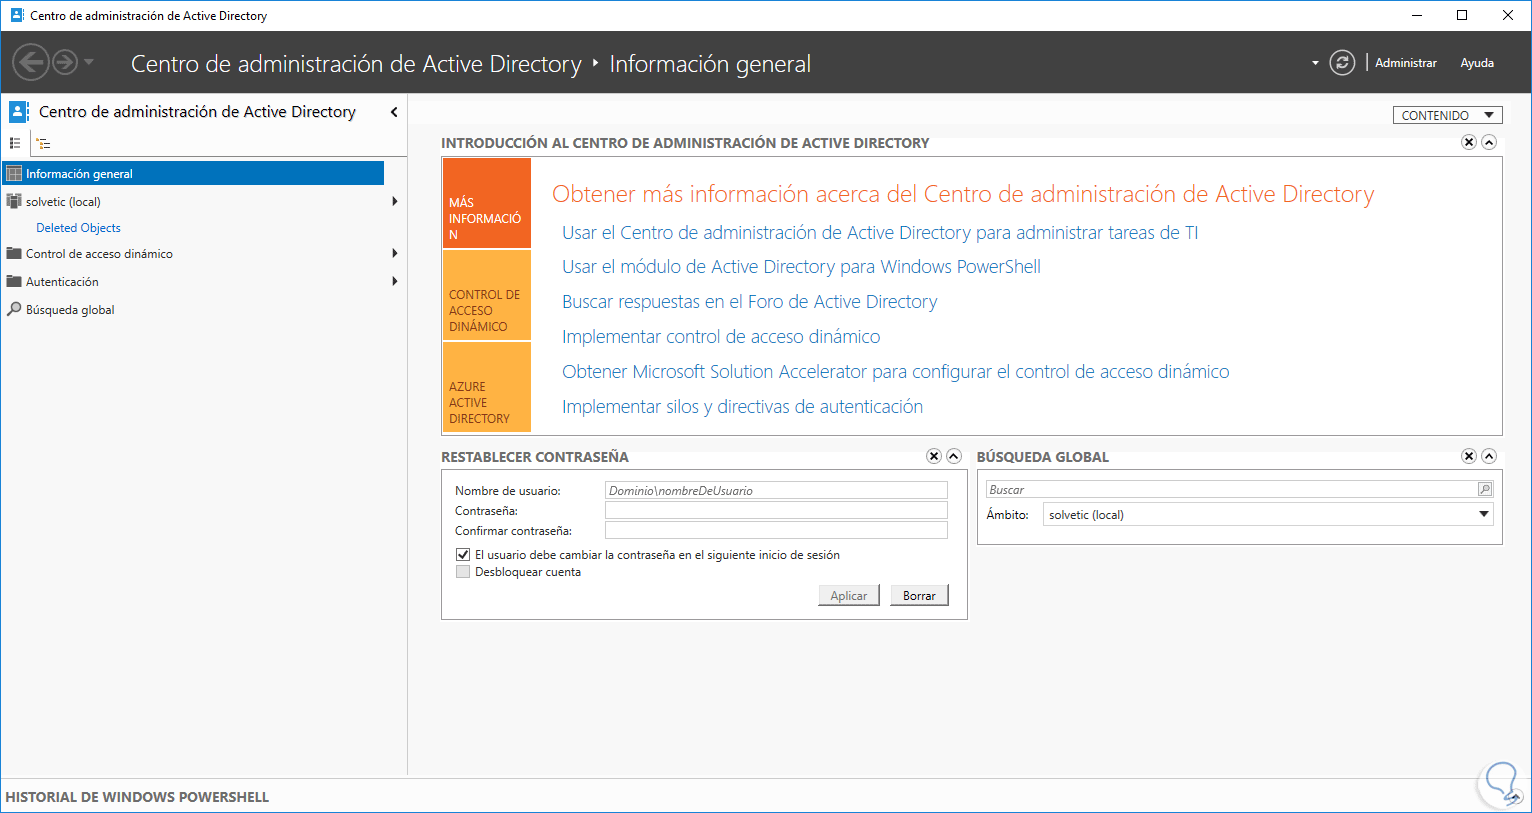
Task: Select solvetic (local) domain node
Action: (63, 201)
